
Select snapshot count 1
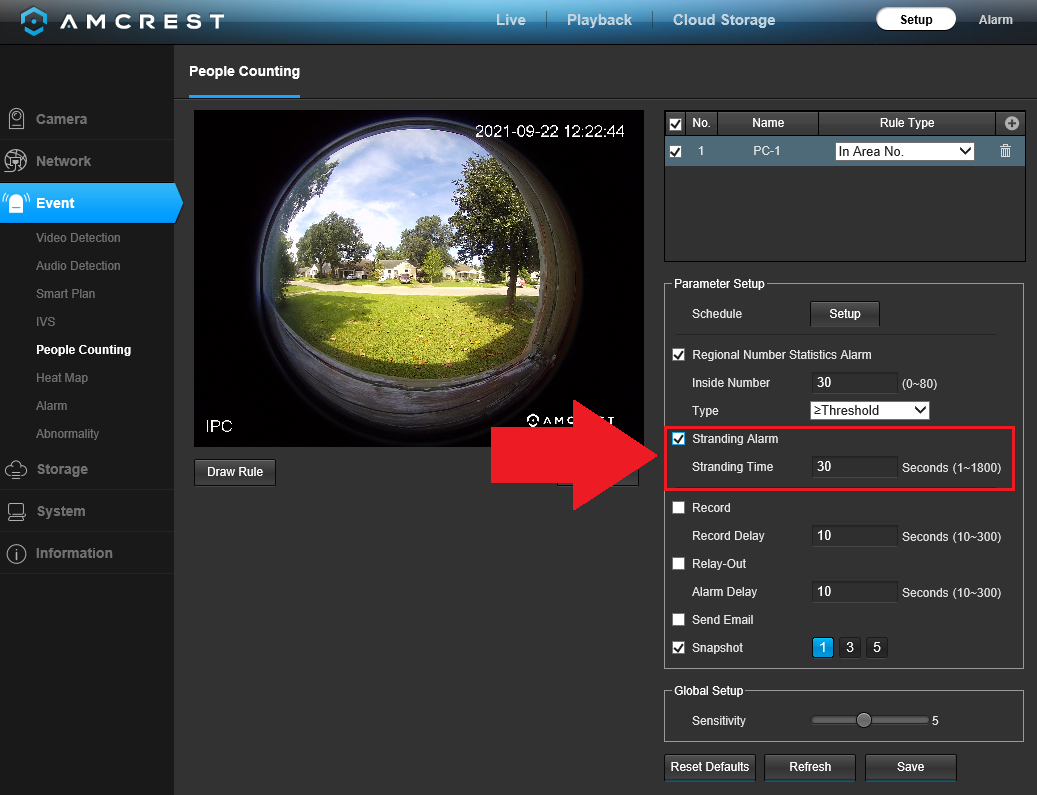coord(823,648)
